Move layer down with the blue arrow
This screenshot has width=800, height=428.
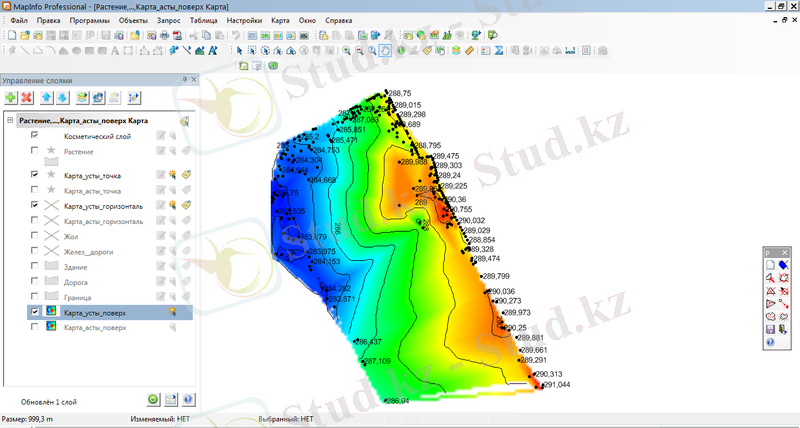(x=62, y=97)
